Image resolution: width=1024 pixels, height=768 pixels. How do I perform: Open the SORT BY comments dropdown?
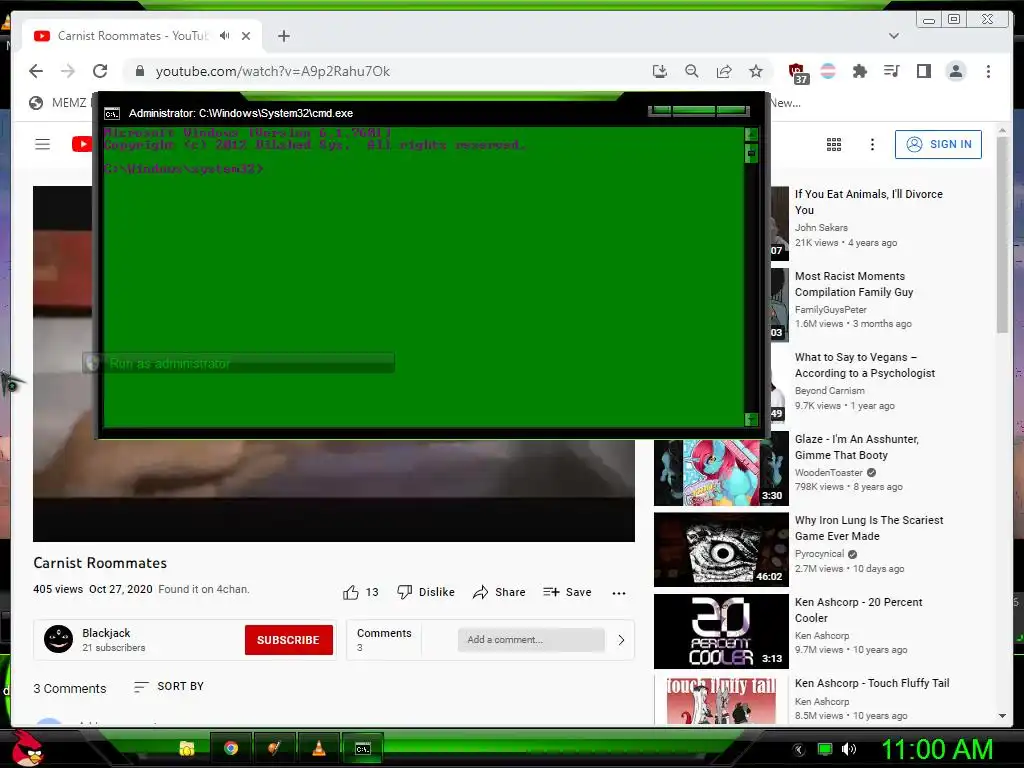169,686
